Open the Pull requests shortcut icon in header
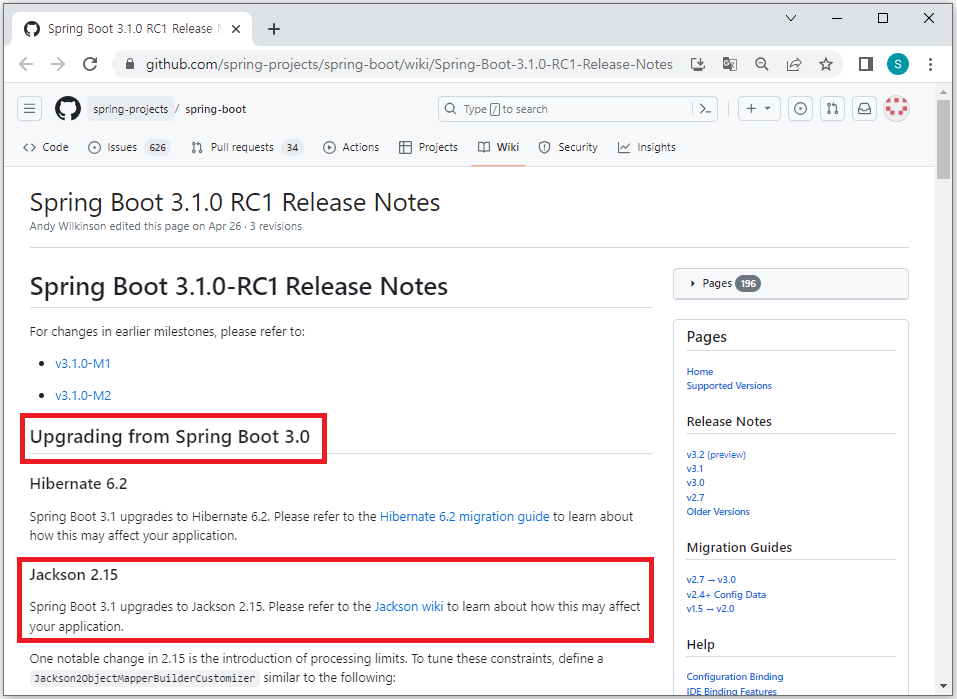Viewport: 957px width, 699px height. tap(832, 109)
